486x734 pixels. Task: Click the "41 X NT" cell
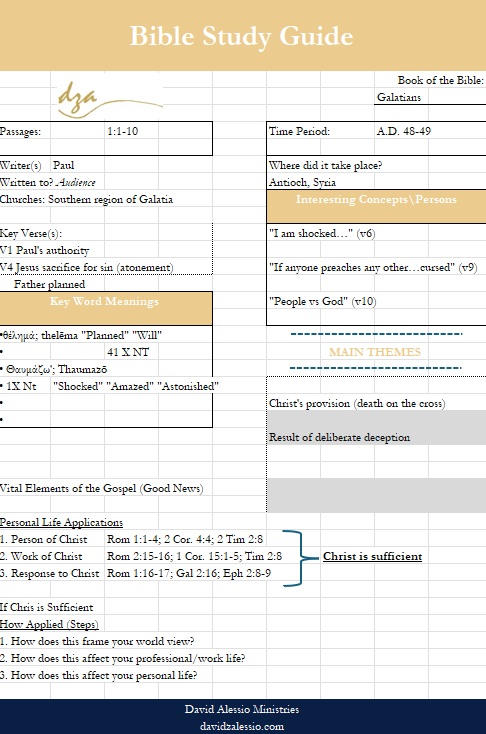coord(128,352)
